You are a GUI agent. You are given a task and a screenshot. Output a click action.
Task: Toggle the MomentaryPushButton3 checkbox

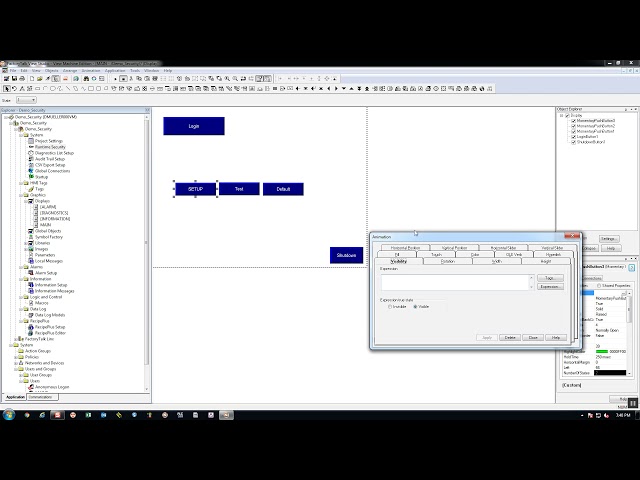click(573, 121)
